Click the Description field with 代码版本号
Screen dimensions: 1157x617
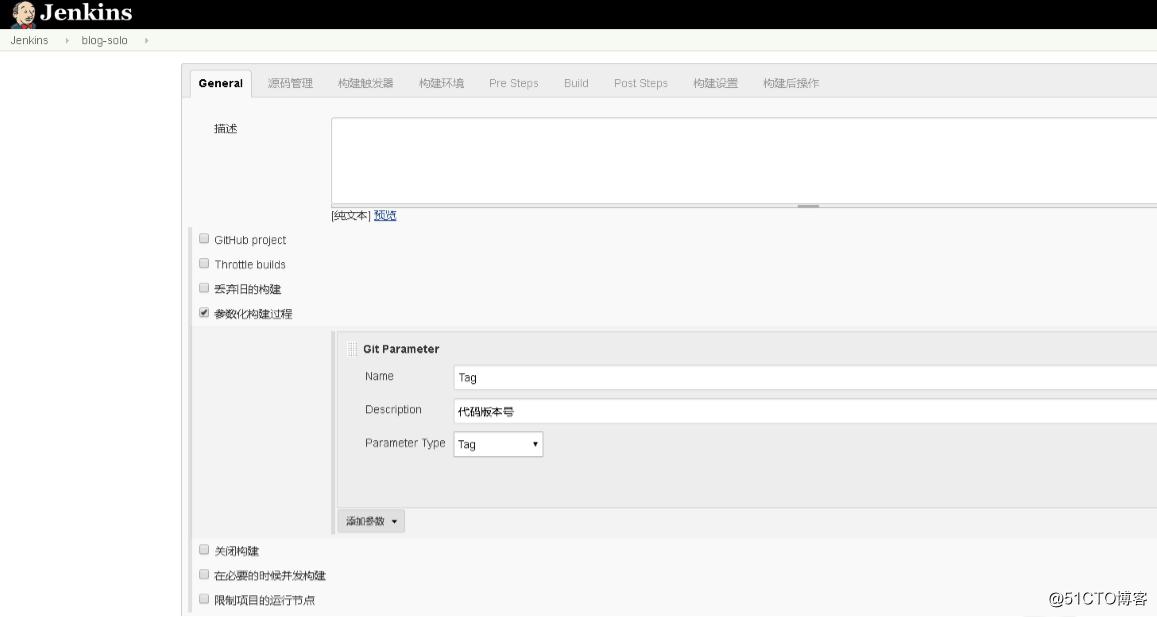(600, 410)
